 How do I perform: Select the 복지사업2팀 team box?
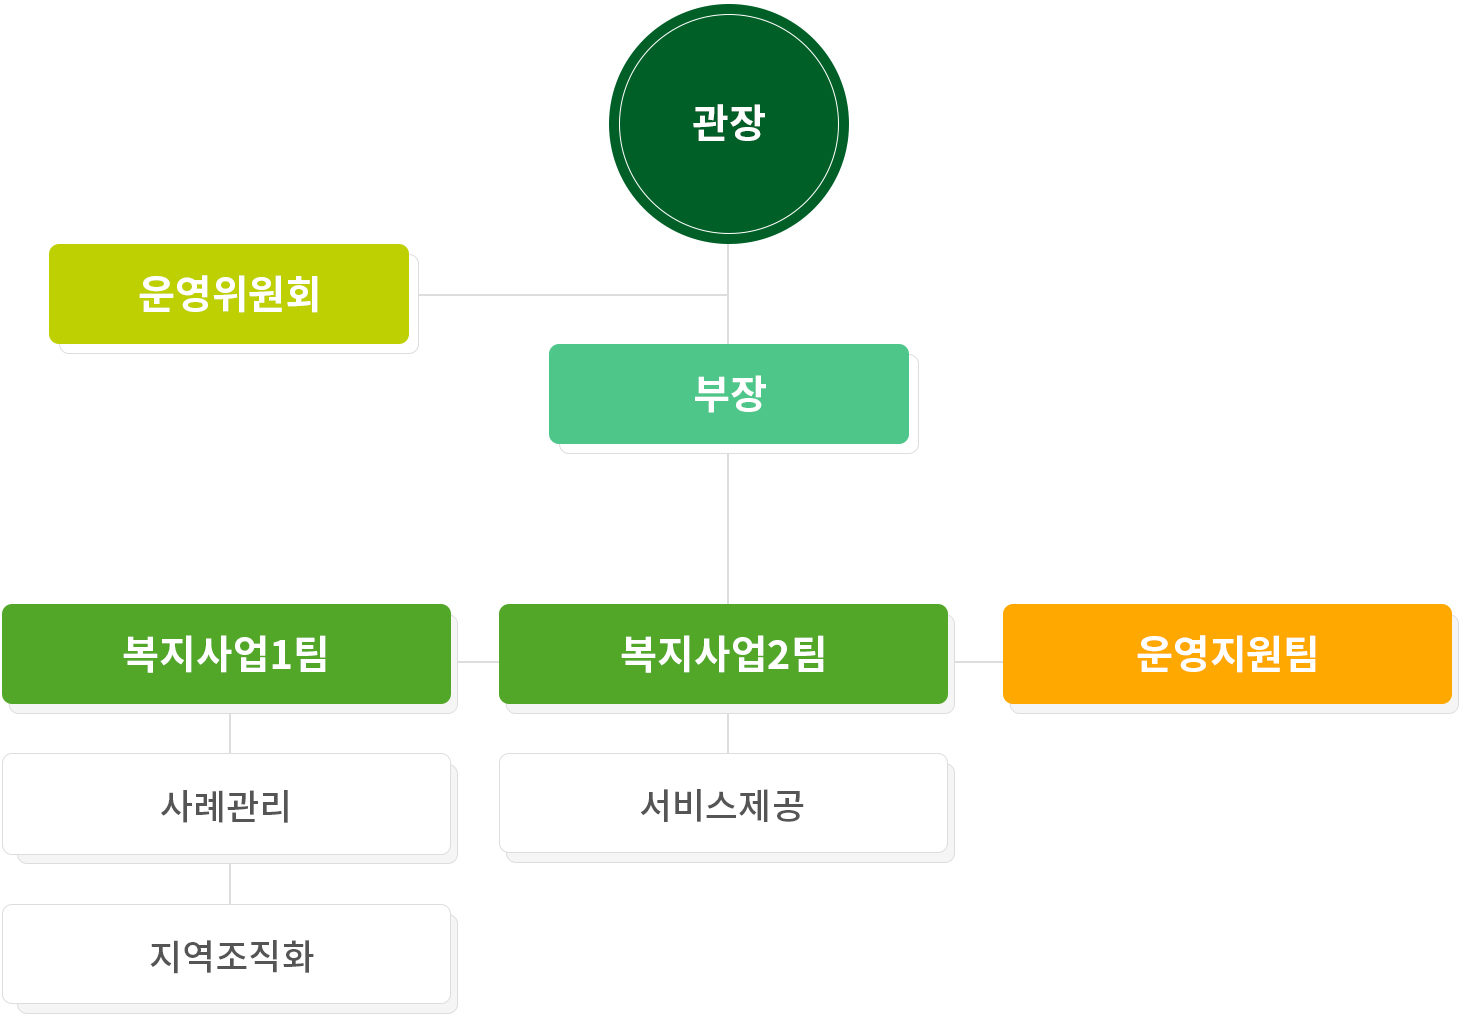click(723, 654)
